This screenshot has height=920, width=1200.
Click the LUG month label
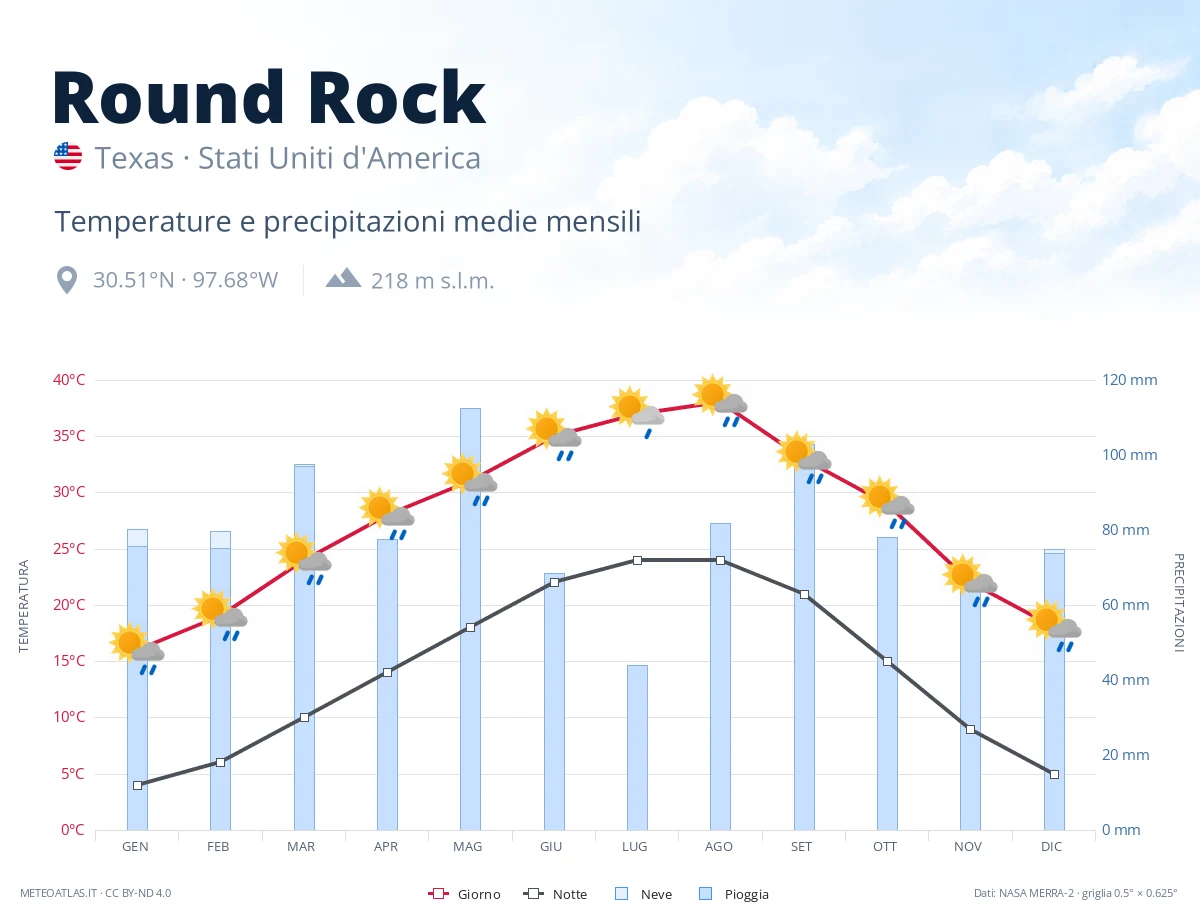coord(635,846)
